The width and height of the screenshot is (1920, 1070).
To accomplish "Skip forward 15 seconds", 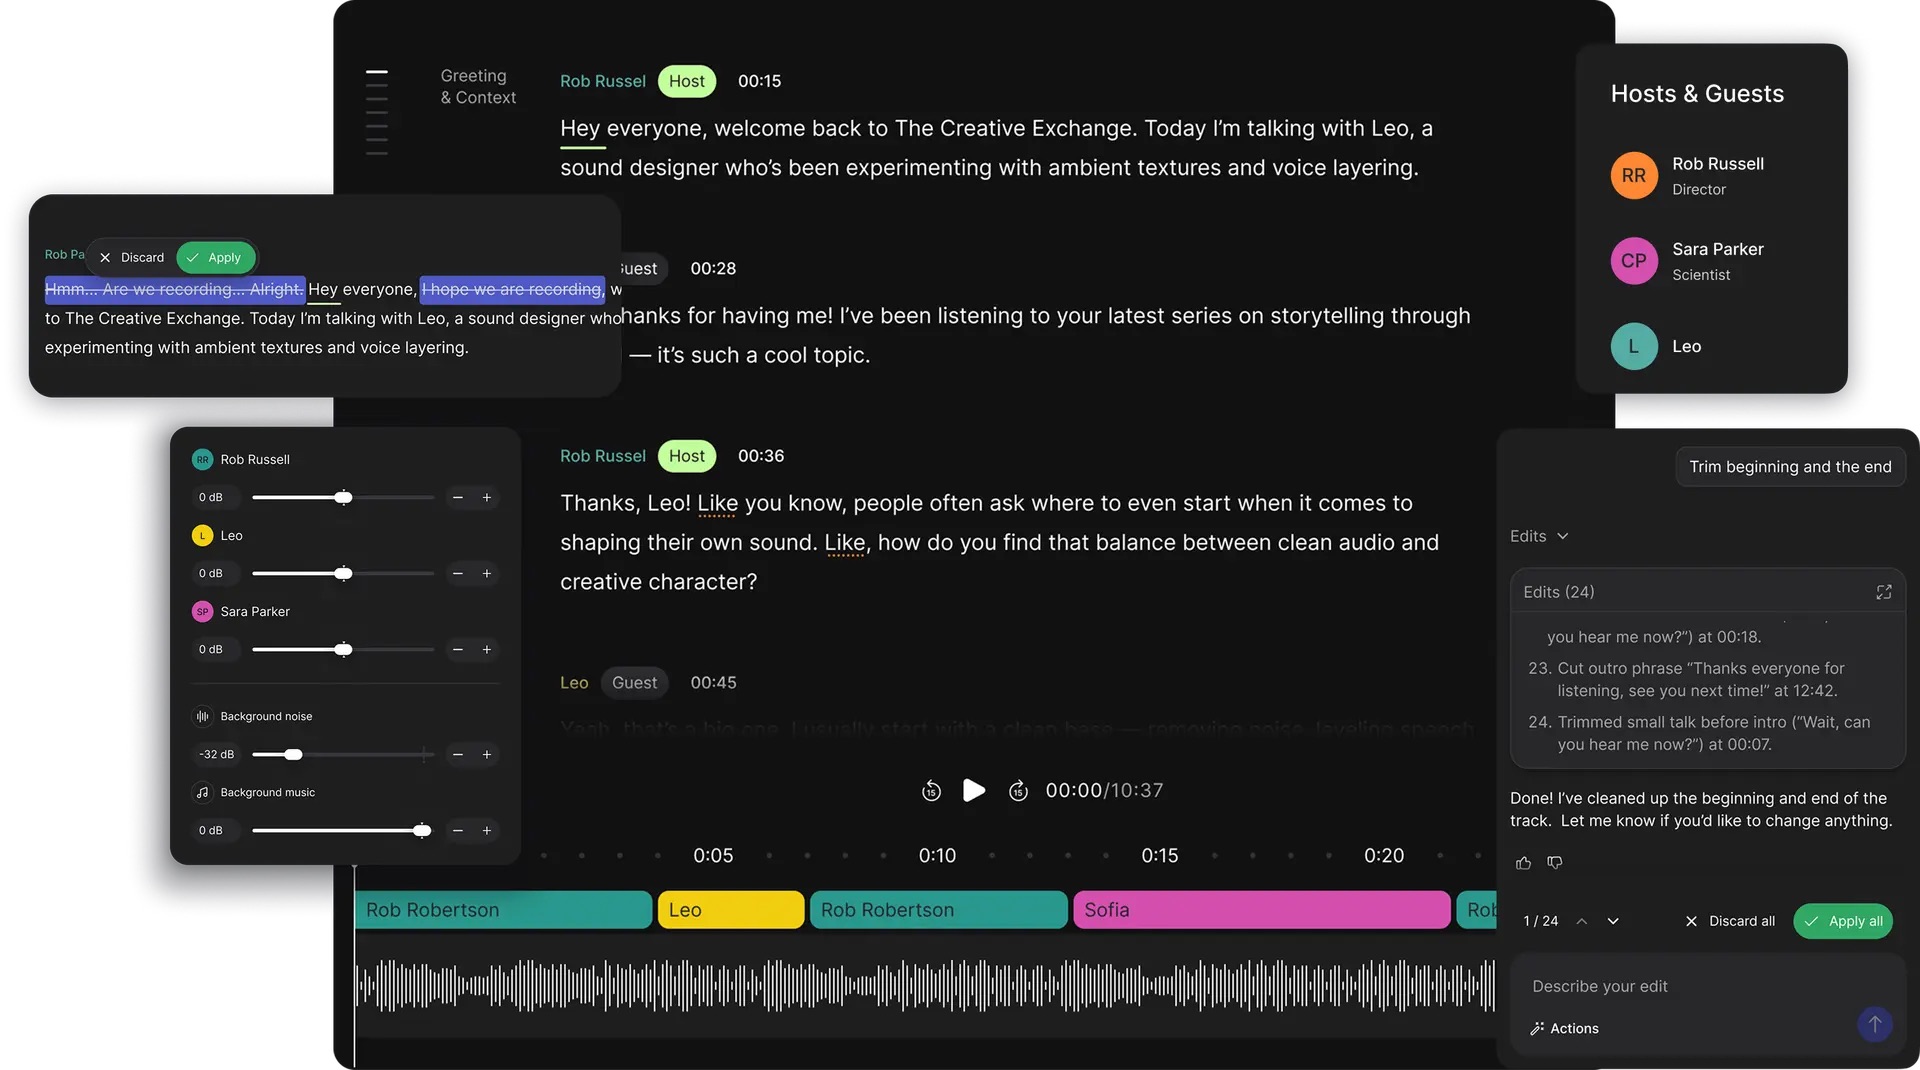I will coord(1018,791).
